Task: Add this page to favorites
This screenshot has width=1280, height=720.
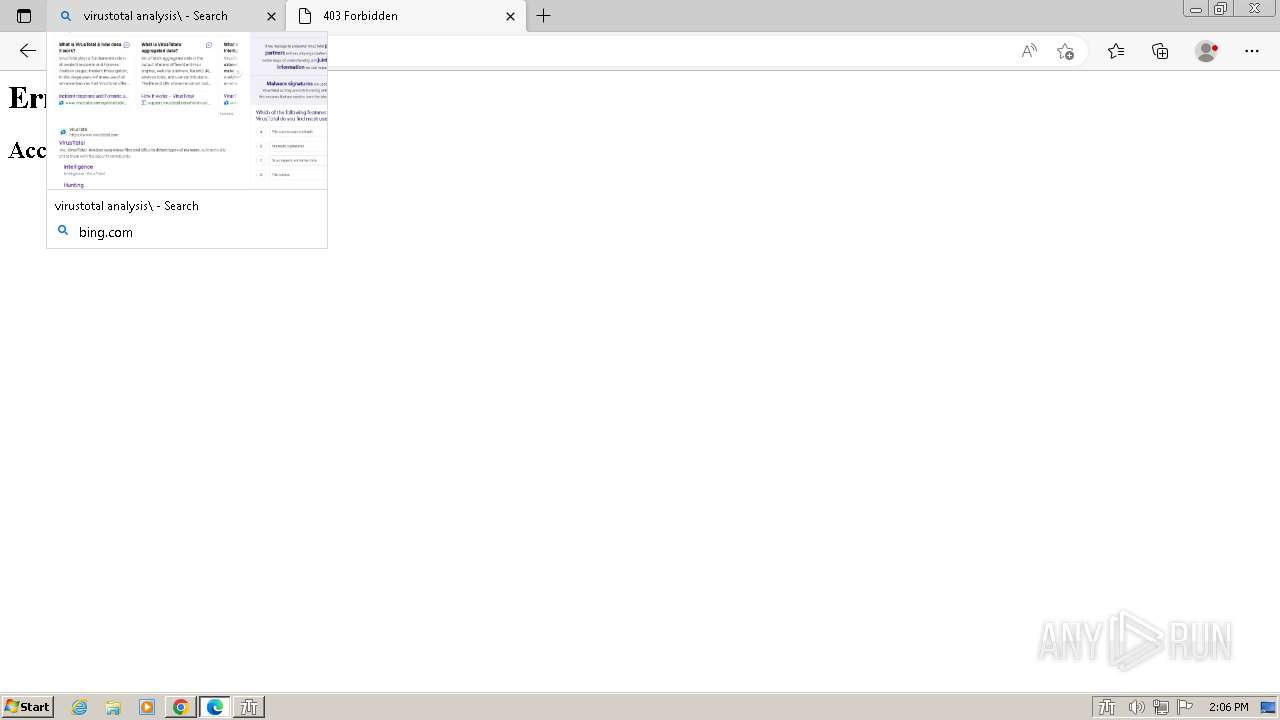Action: [x=1065, y=51]
